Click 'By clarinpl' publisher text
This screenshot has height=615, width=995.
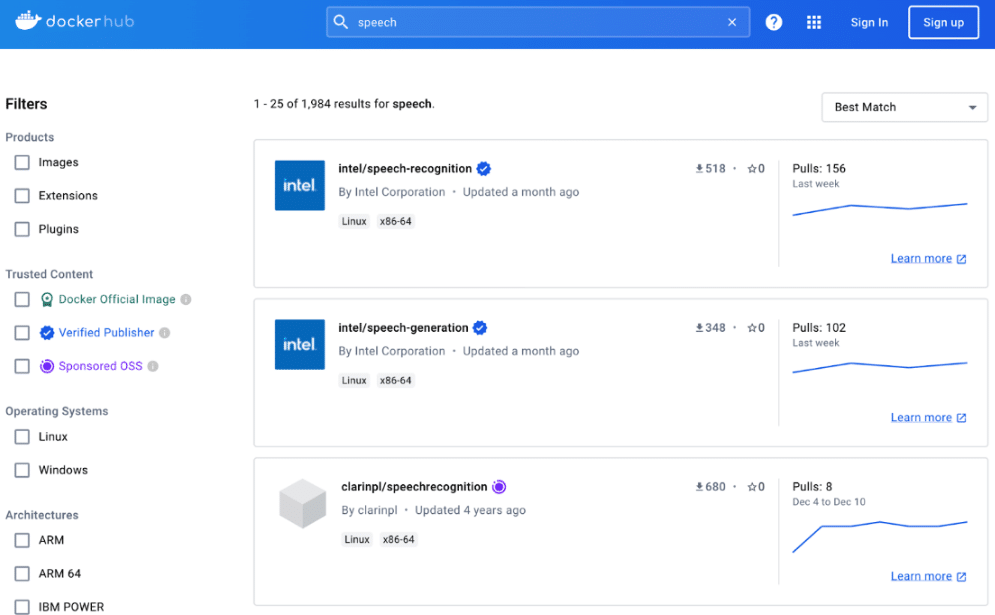(x=369, y=510)
